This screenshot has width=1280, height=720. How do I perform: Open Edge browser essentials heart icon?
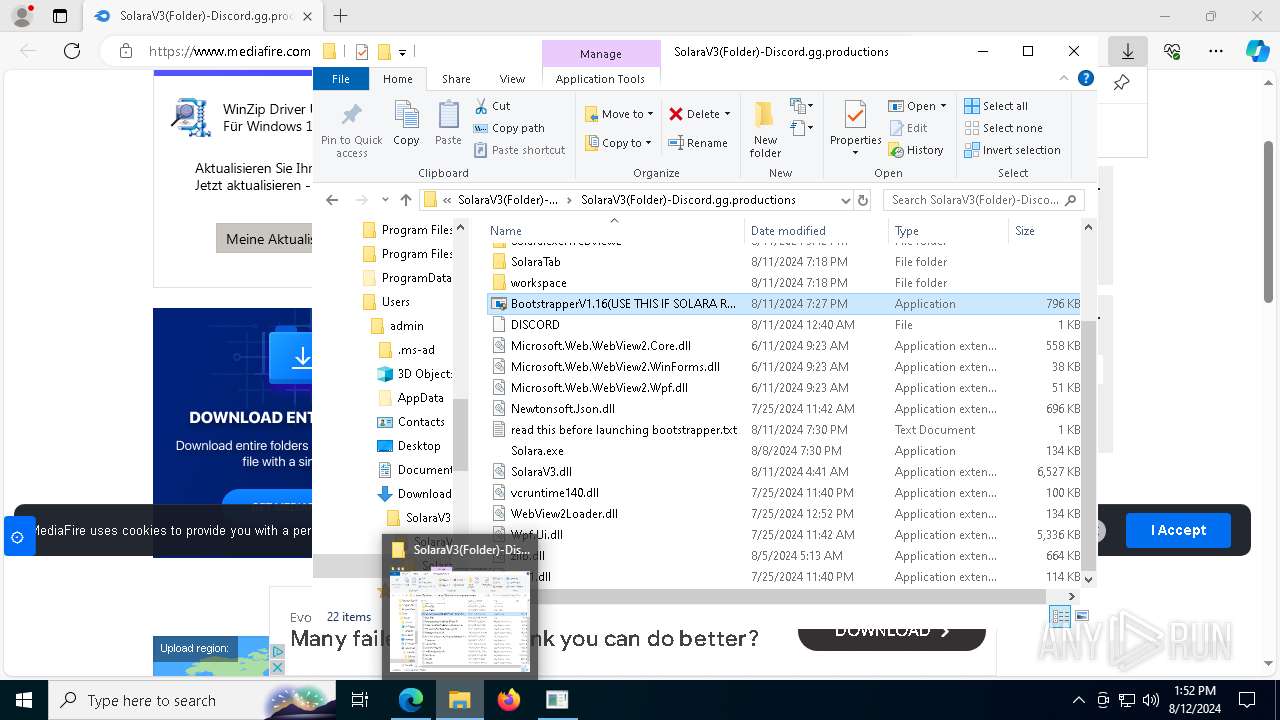pos(1172,51)
